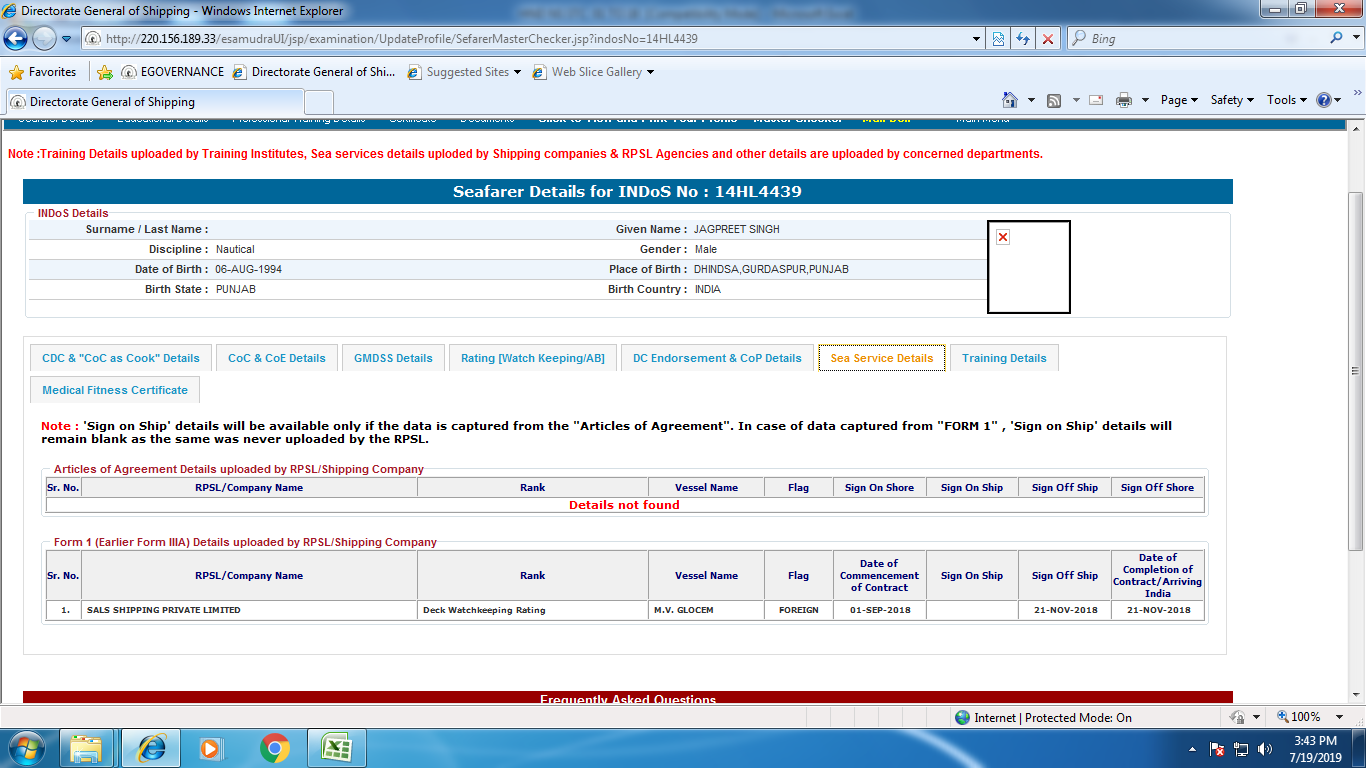Click the Read Mail envelope icon
Screen dimensions: 1366x768
click(1096, 100)
